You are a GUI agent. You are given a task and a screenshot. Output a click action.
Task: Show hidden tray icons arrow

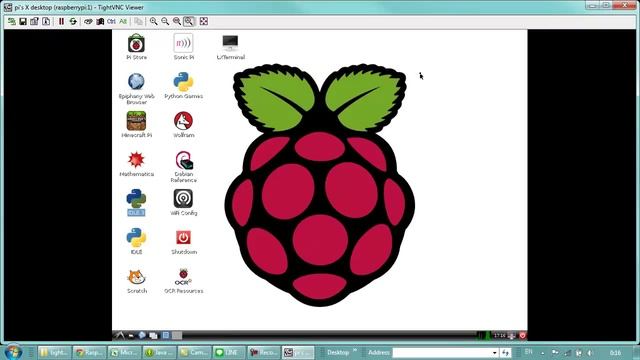543,353
